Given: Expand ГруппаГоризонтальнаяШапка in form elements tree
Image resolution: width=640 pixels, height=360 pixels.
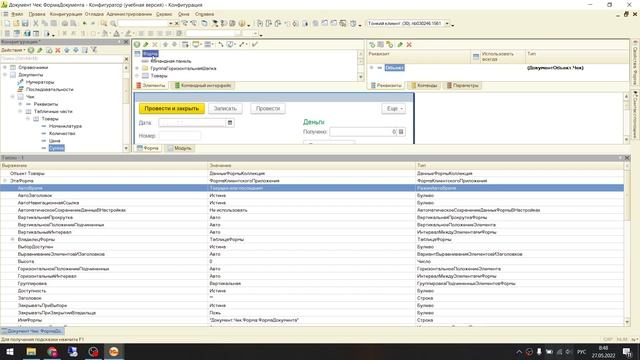Looking at the screenshot, I should pyautogui.click(x=138, y=68).
